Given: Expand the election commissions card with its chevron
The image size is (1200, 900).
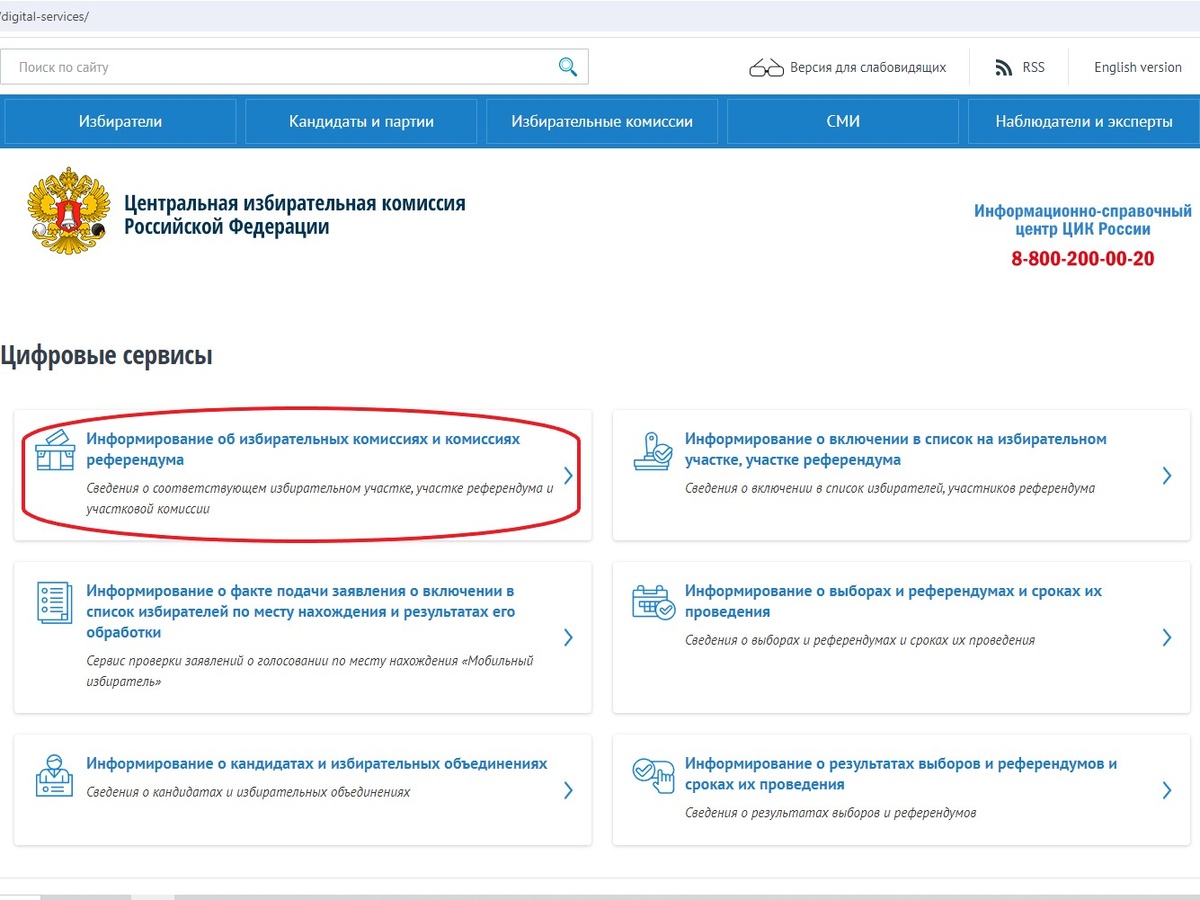Looking at the screenshot, I should click(x=568, y=476).
